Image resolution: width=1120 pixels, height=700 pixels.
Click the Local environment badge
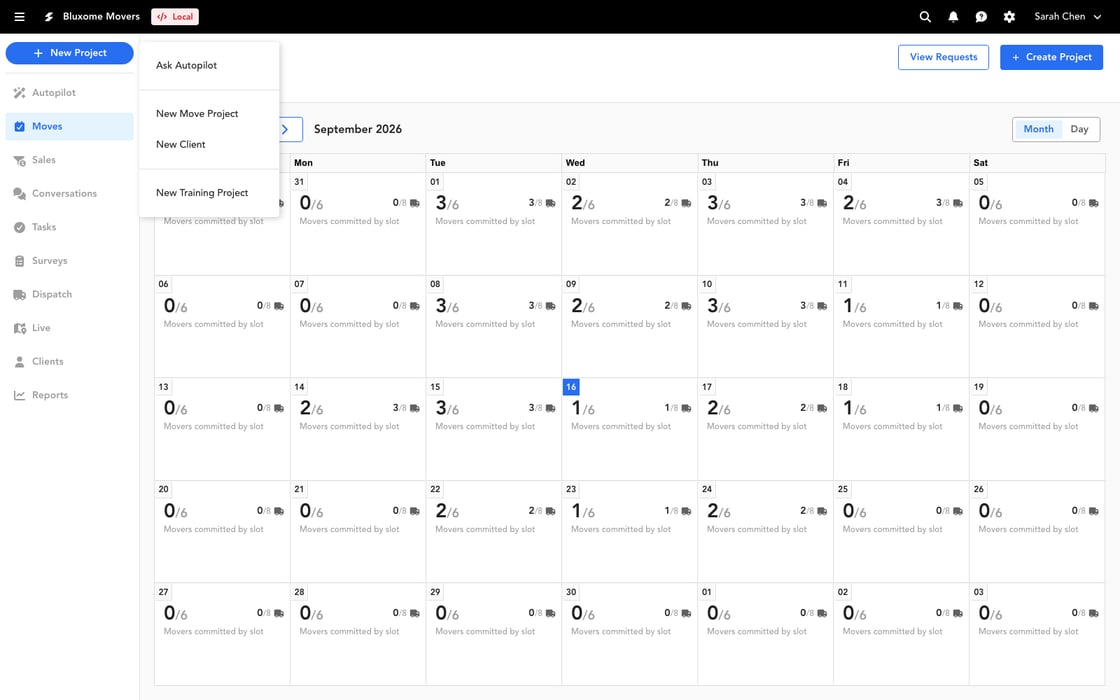[x=175, y=16]
